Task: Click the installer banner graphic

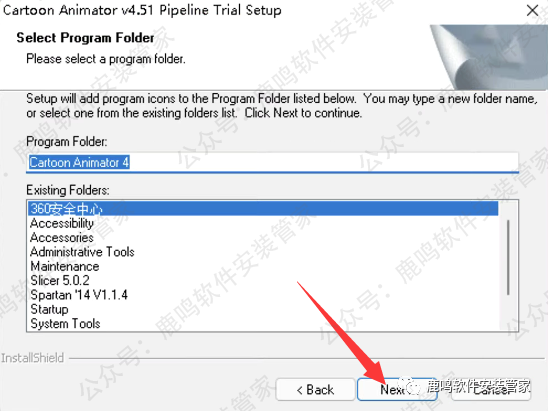Action: [489, 56]
